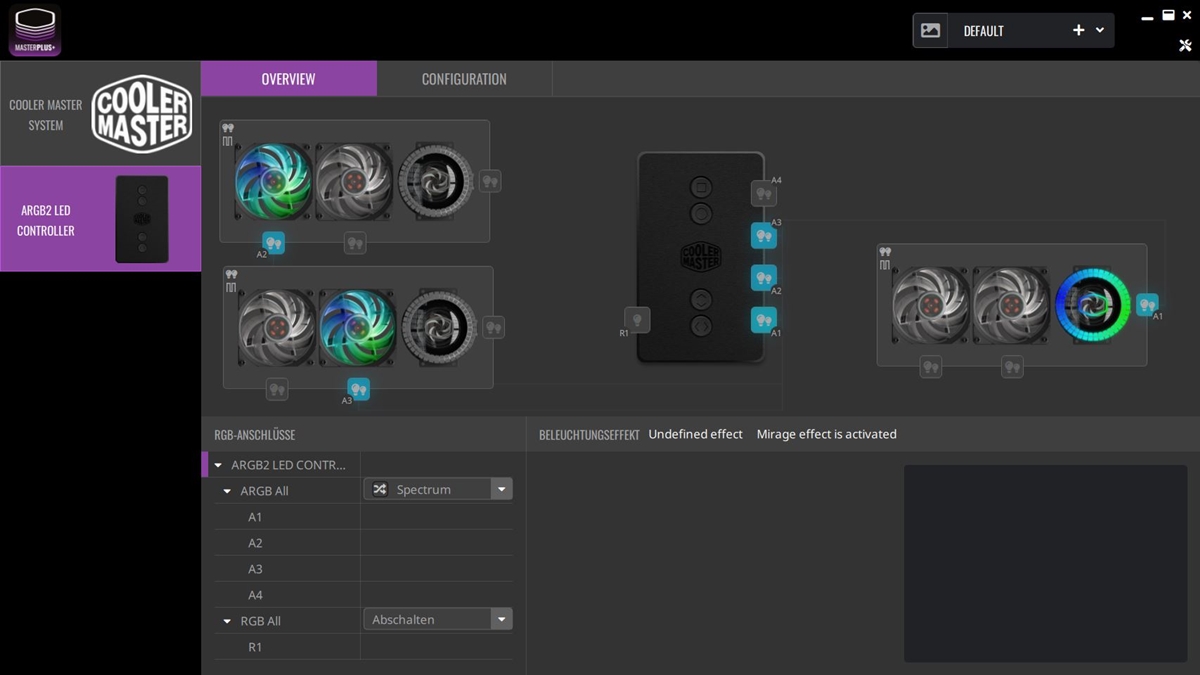Collapse the RGB All tree node
This screenshot has width=1200, height=675.
point(228,621)
